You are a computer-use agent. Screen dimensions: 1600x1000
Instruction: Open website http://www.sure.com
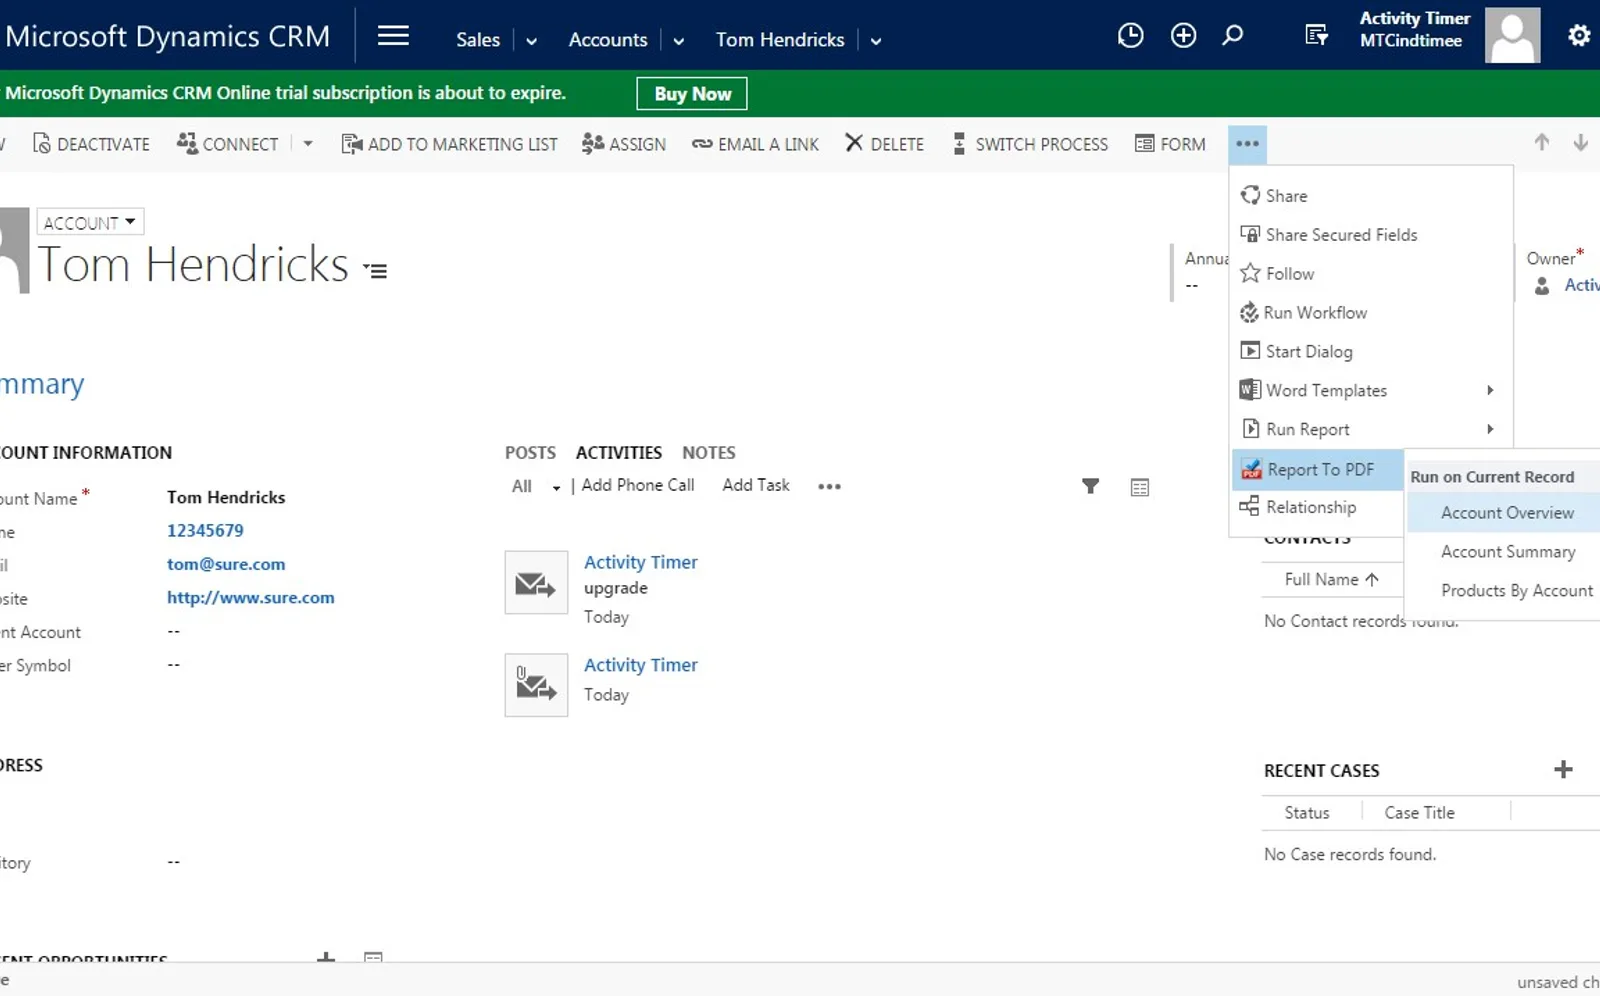click(250, 598)
